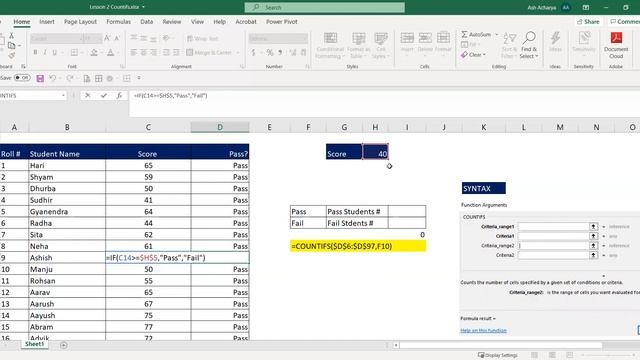Click the Increase Indent icon
Image resolution: width=640 pixels, height=360 pixels.
176,52
